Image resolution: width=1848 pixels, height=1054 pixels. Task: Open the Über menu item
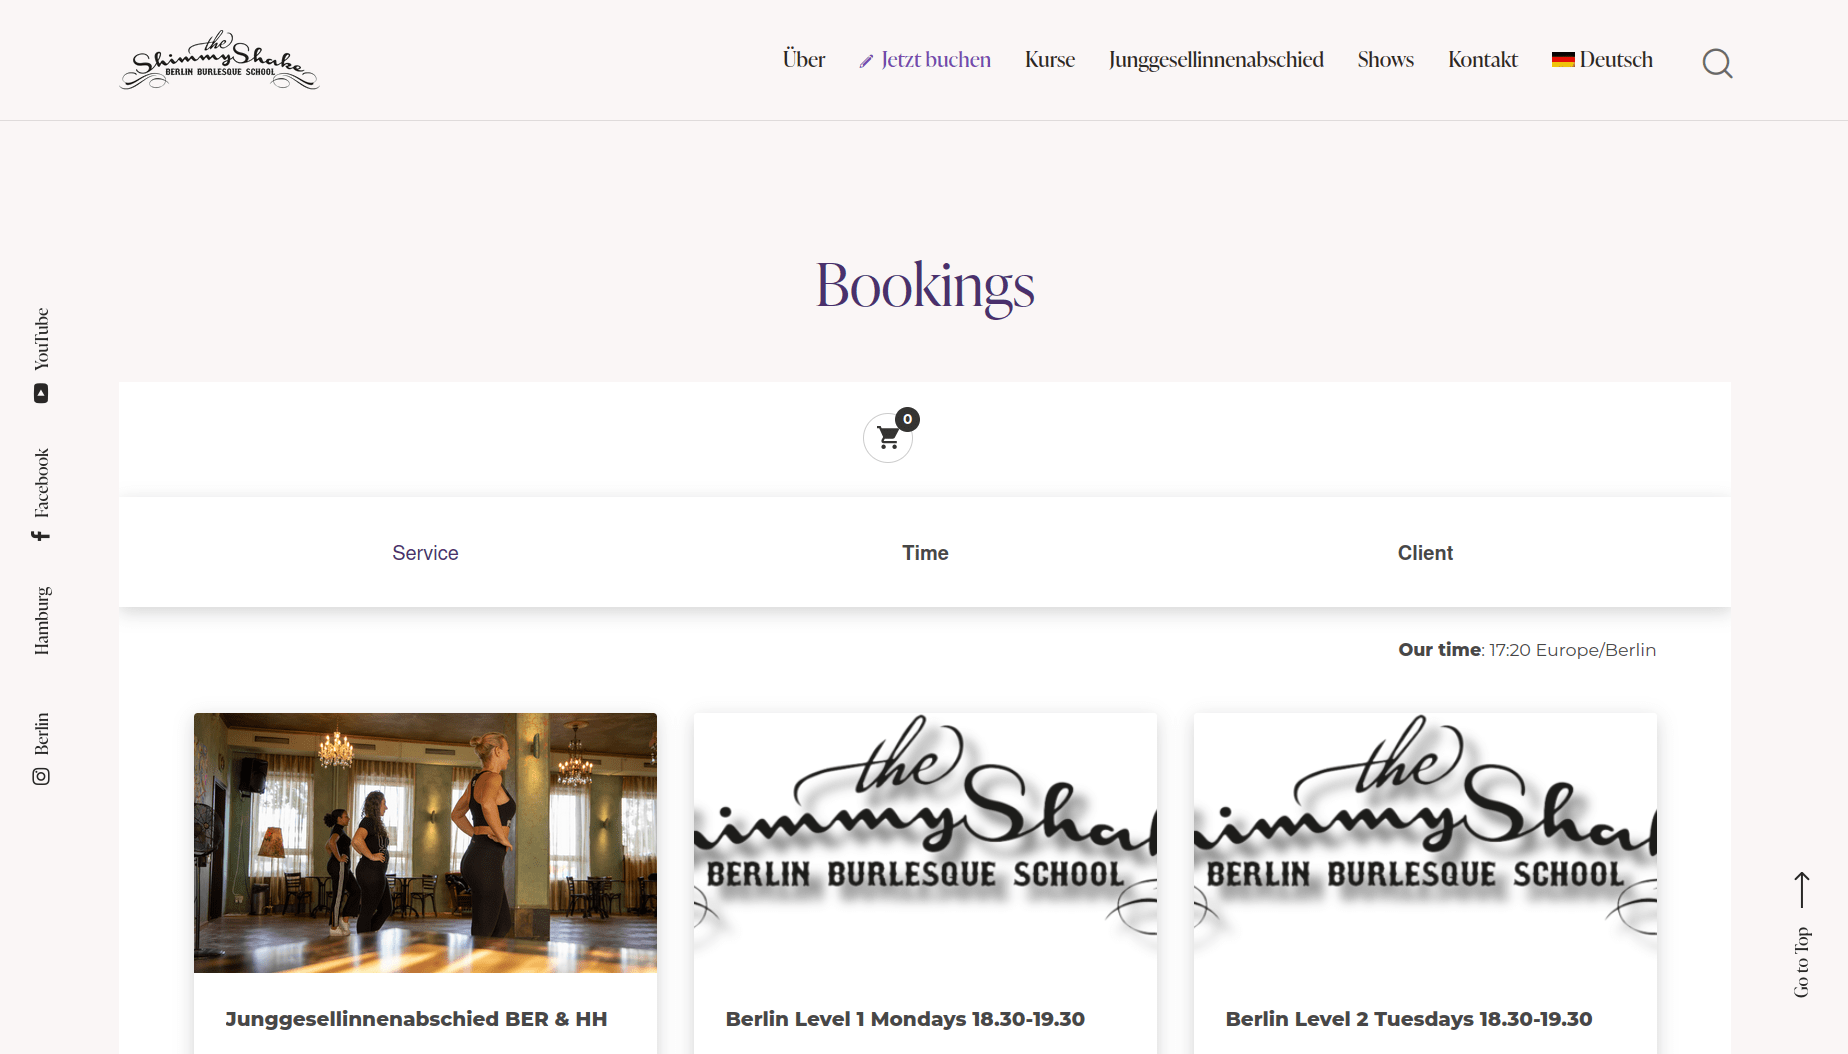(x=803, y=60)
